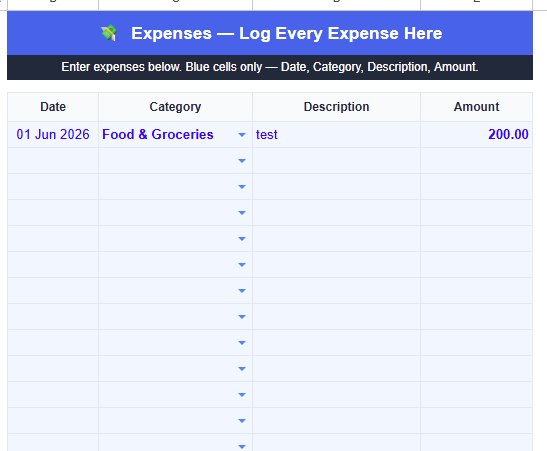Click the "Description" column header cell
The image size is (547, 451).
(336, 107)
